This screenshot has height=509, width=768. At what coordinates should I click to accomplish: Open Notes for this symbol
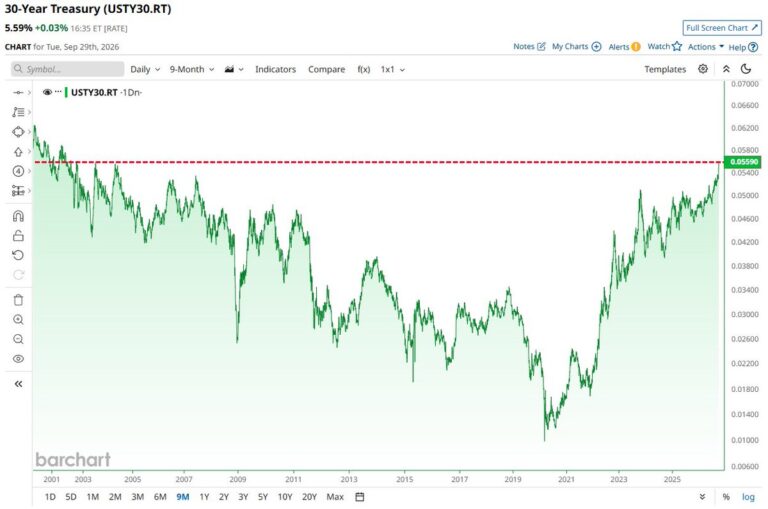tap(529, 47)
